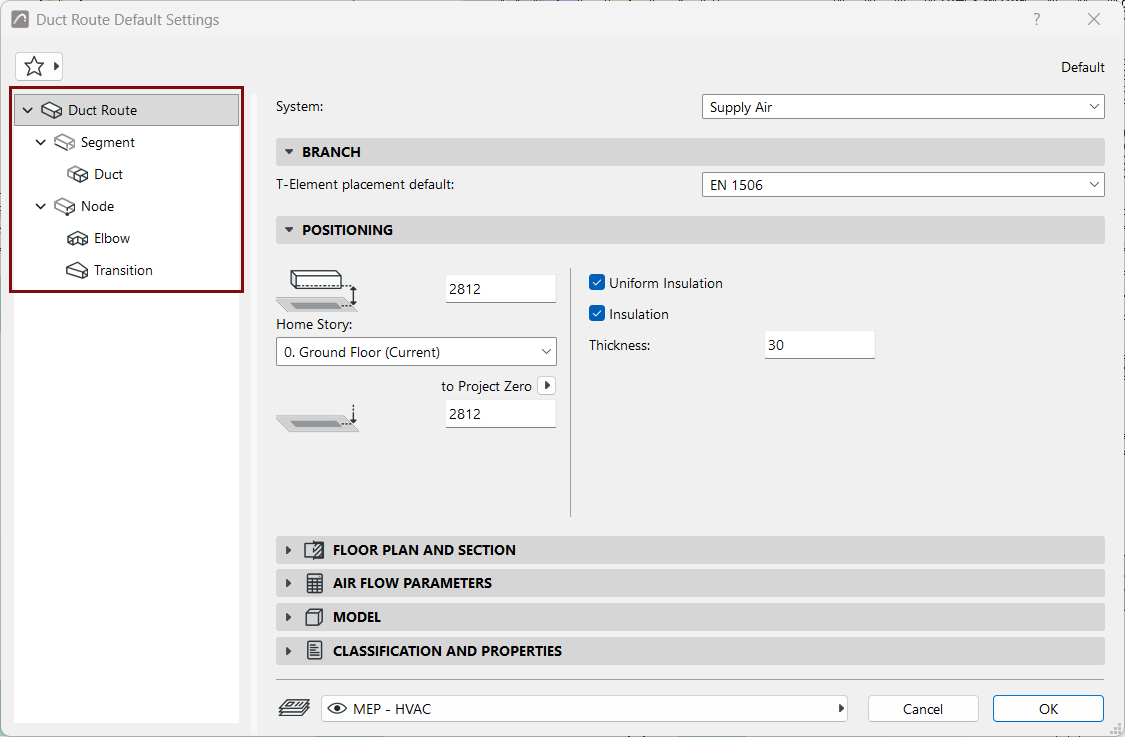Image resolution: width=1125 pixels, height=737 pixels.
Task: Click the Project Zero elevation diagram icon
Action: (317, 417)
